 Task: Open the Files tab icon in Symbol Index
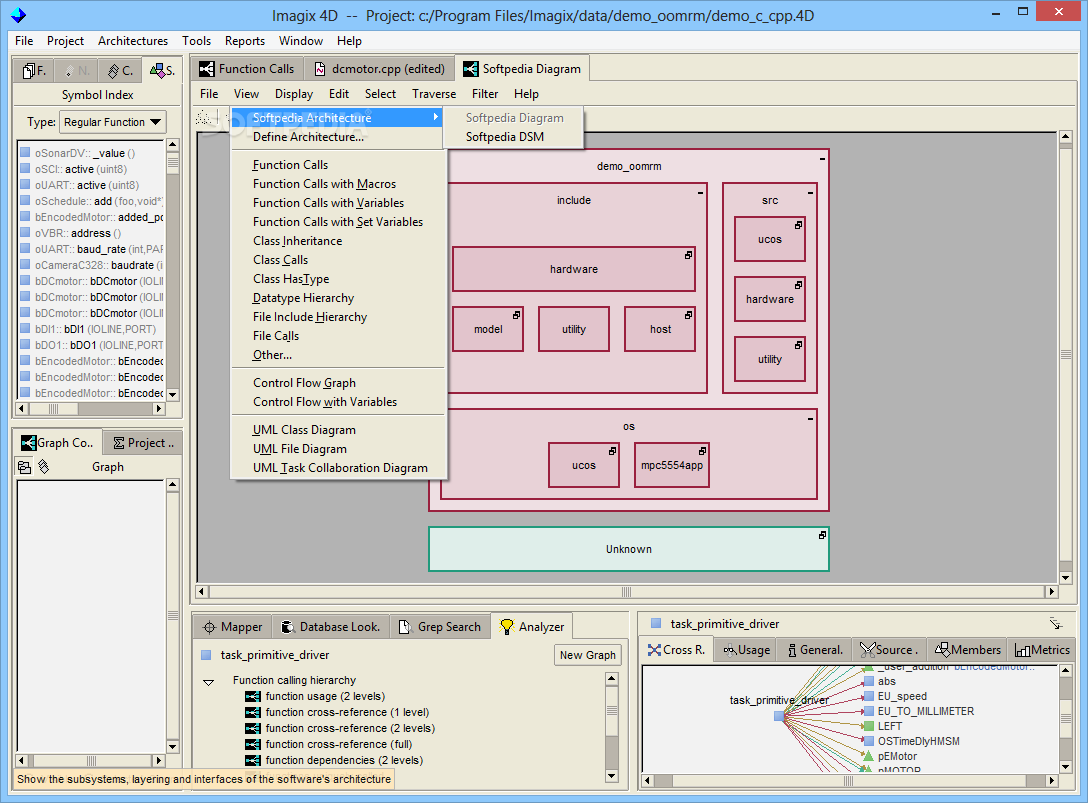[x=29, y=70]
